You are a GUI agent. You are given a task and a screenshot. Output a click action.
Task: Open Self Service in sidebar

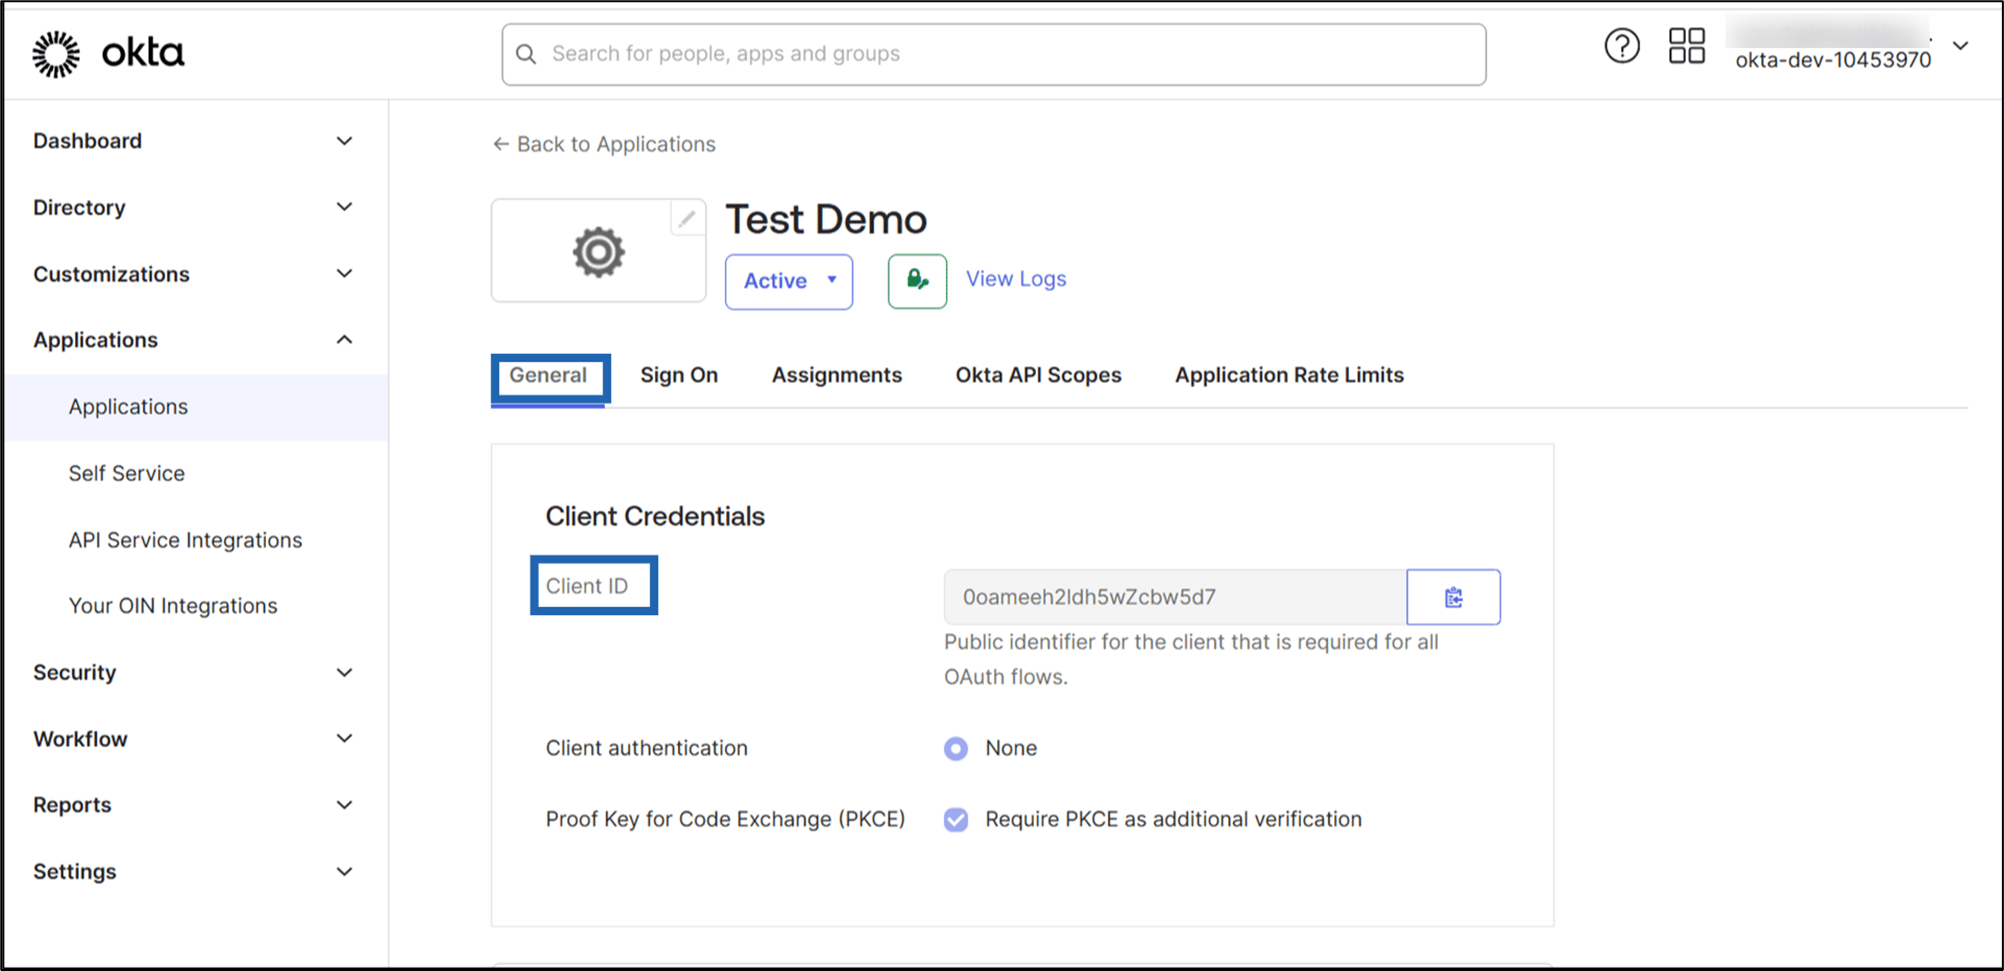click(126, 474)
